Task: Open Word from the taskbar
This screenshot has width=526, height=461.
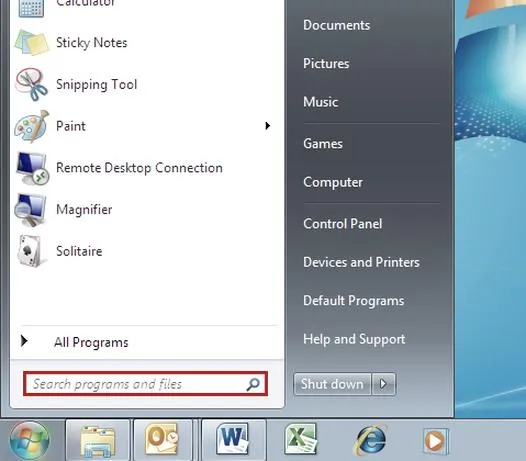Action: pos(233,440)
